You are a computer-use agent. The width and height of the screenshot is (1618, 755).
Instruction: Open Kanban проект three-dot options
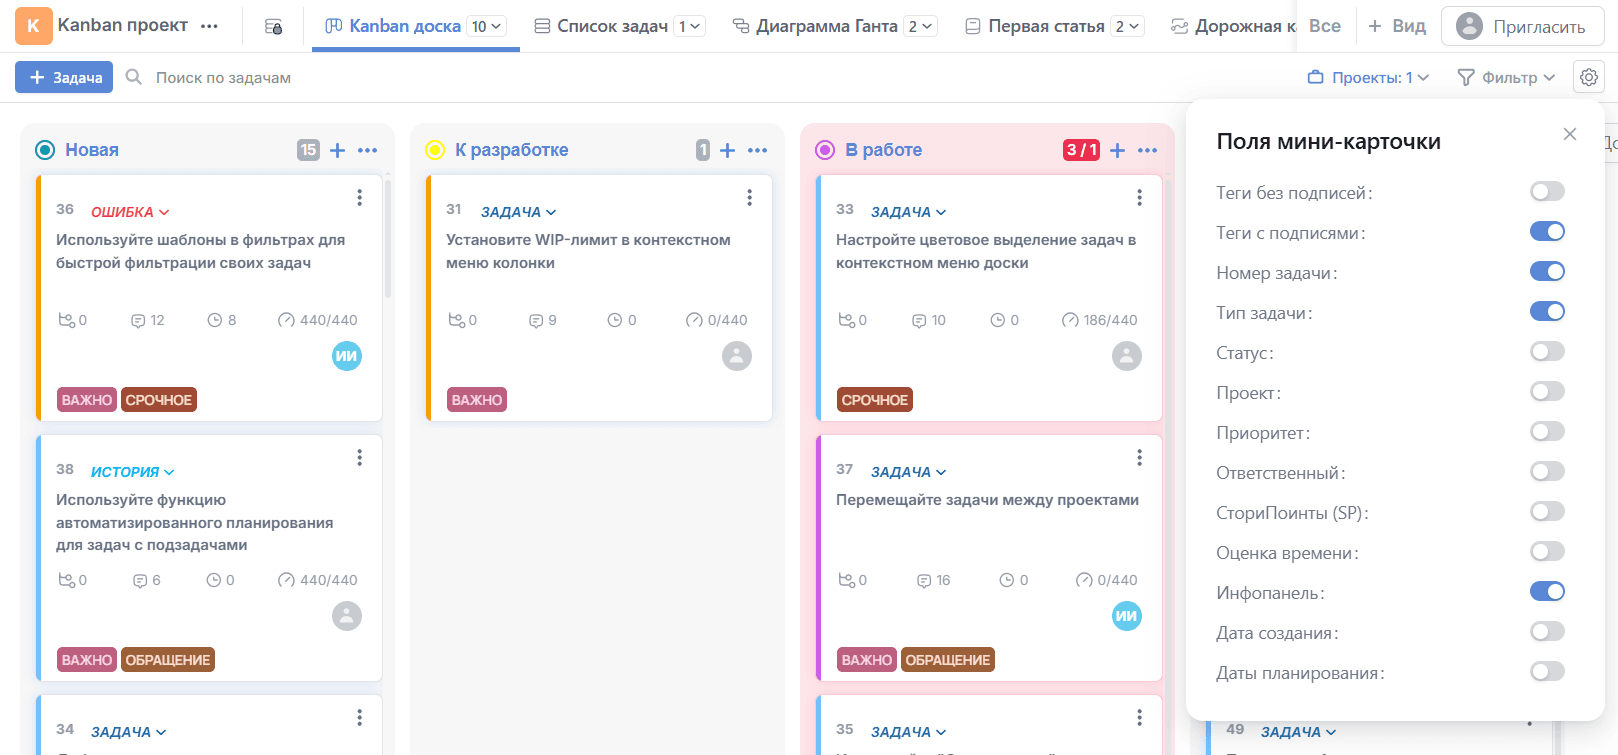[209, 26]
